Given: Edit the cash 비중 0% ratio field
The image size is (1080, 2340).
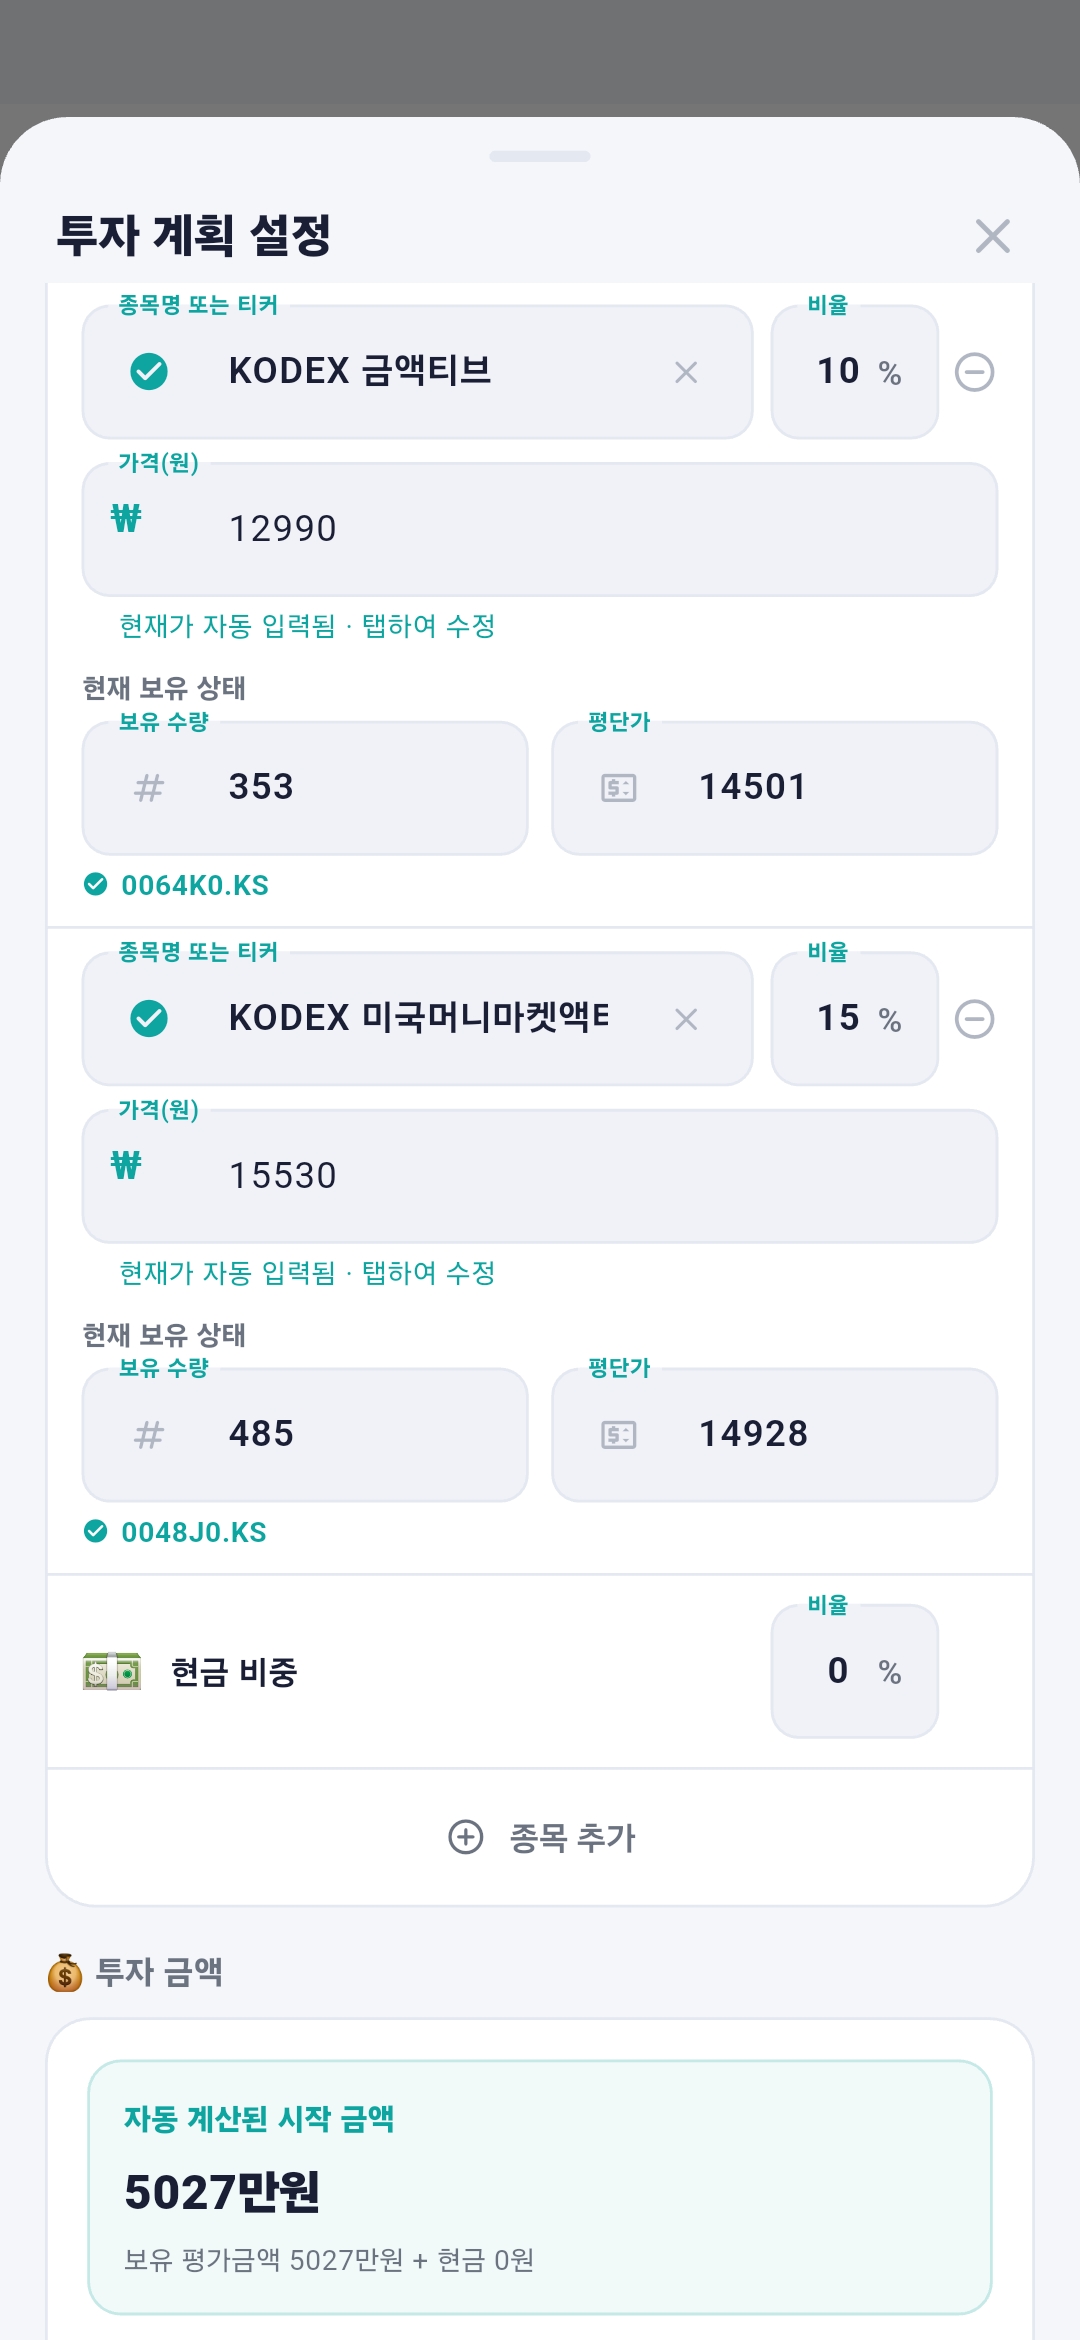Looking at the screenshot, I should click(x=855, y=1671).
